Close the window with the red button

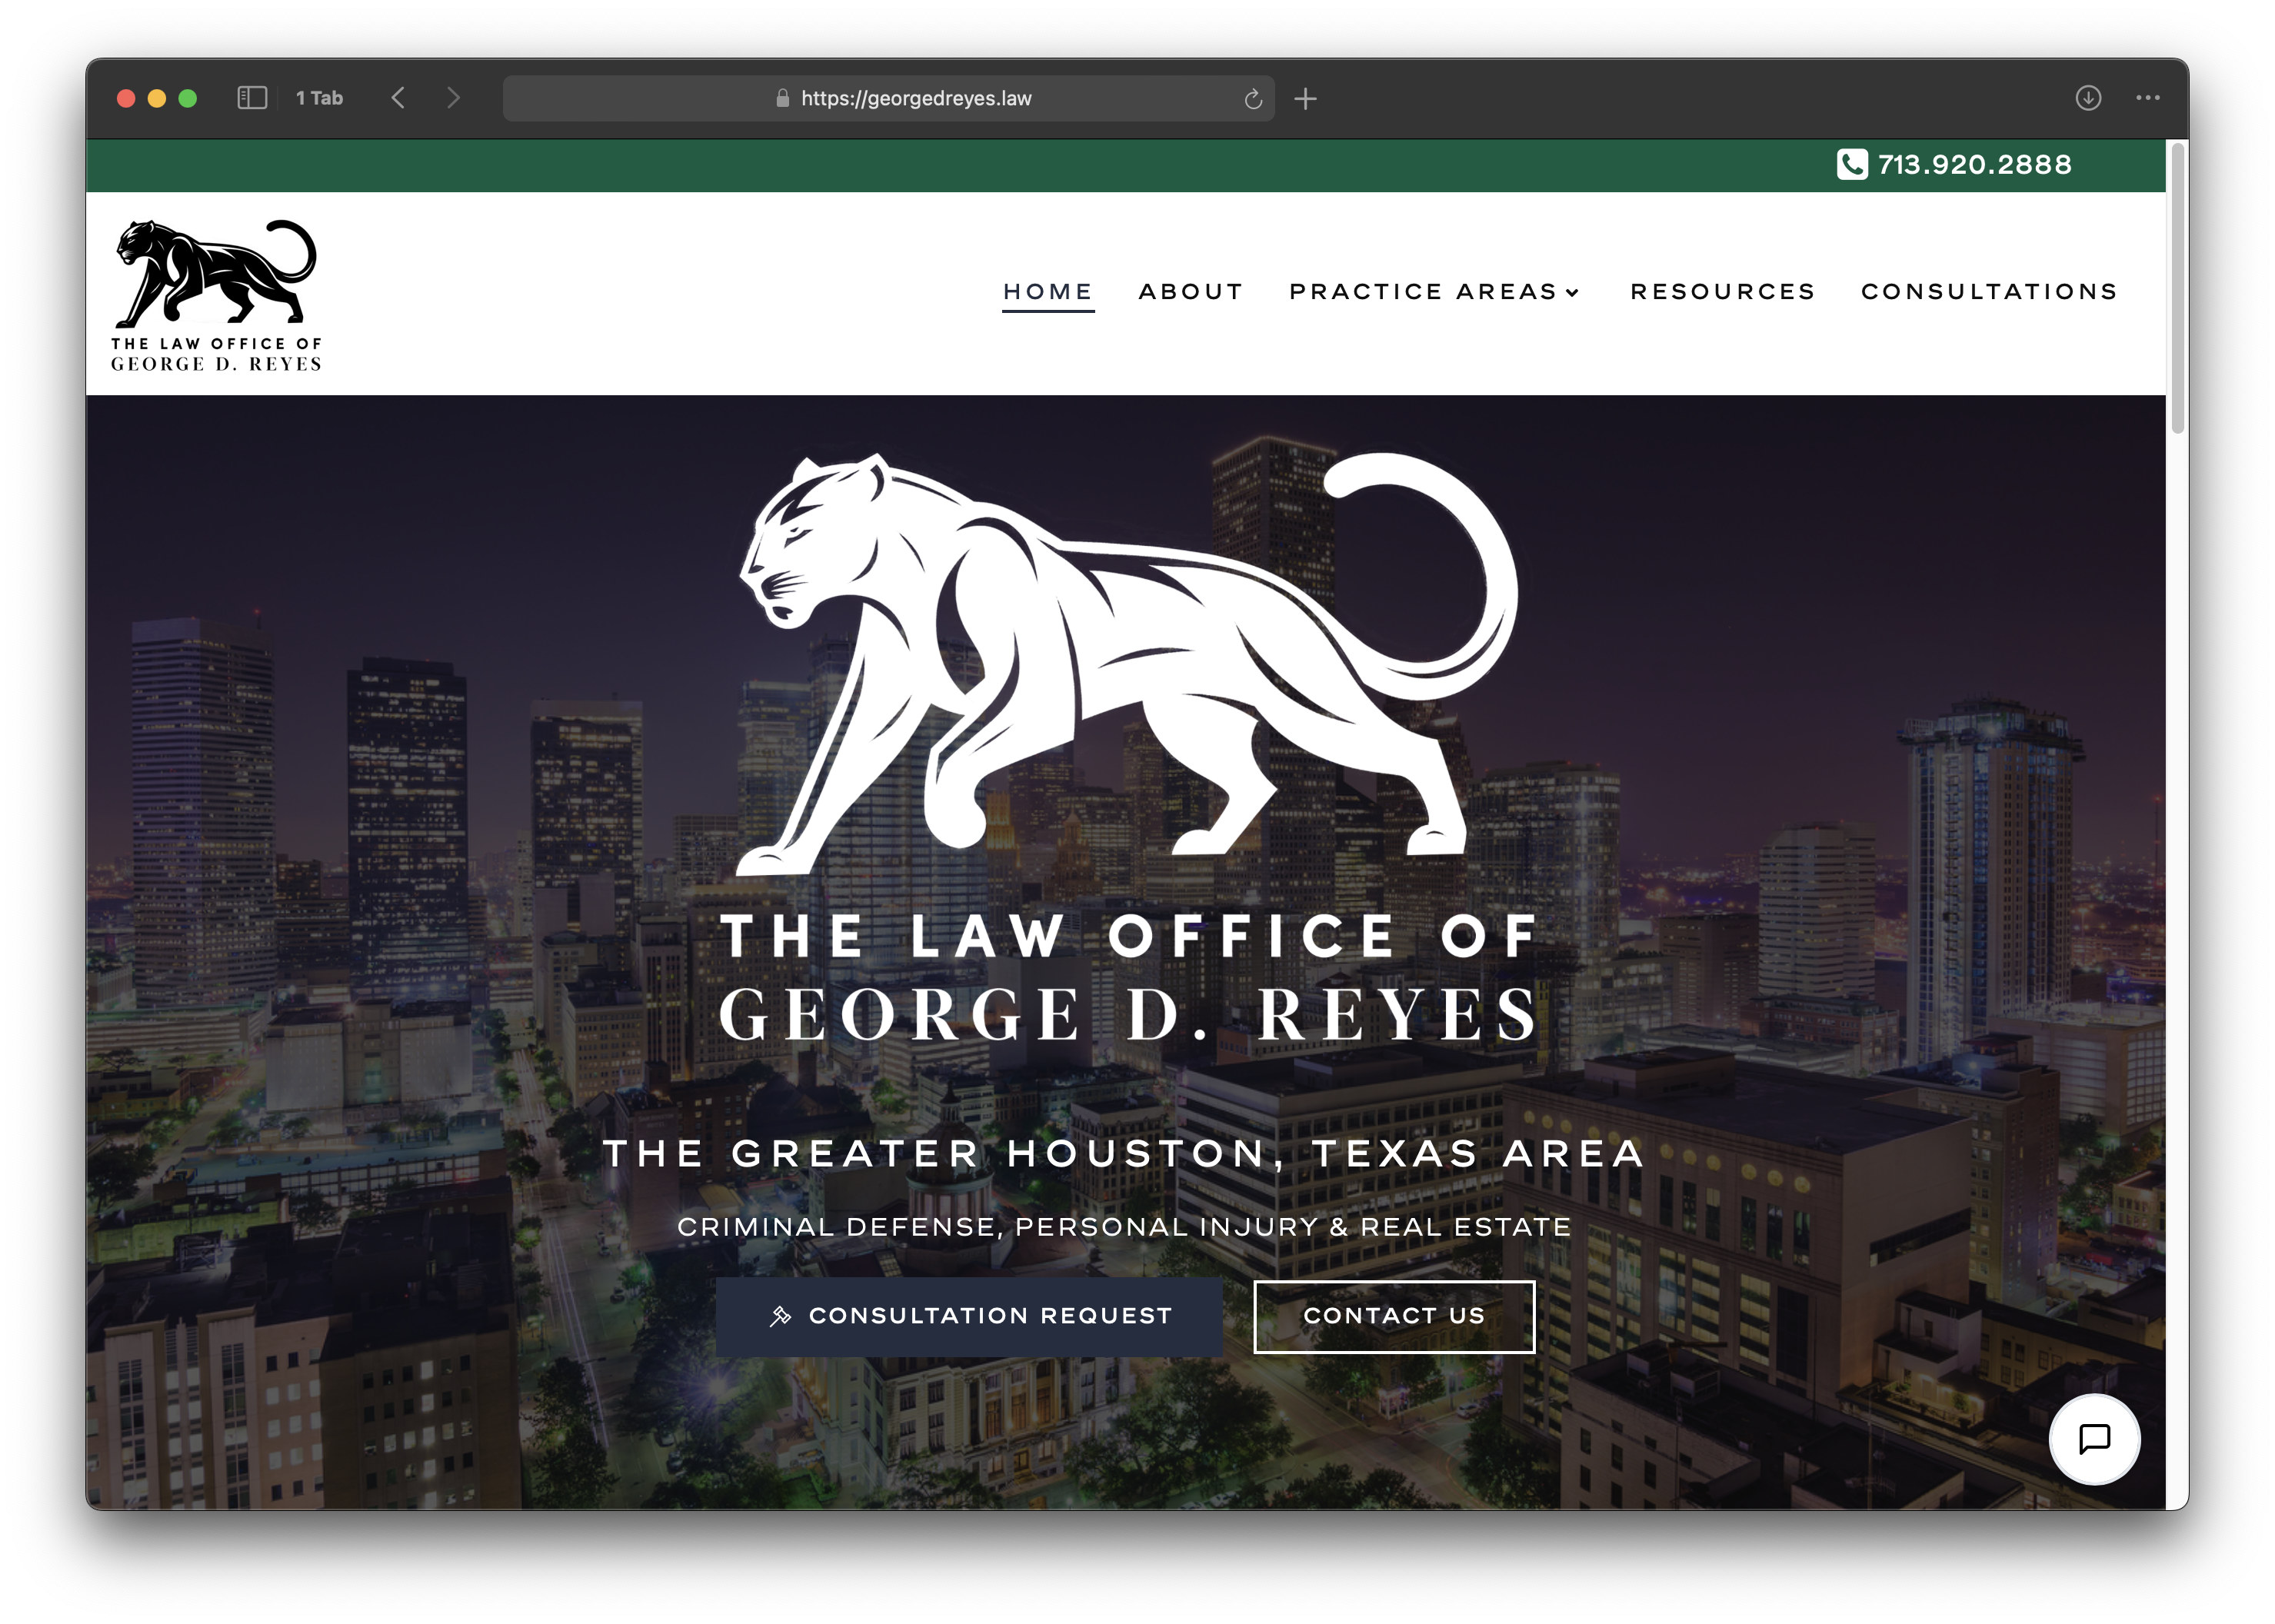click(x=126, y=98)
